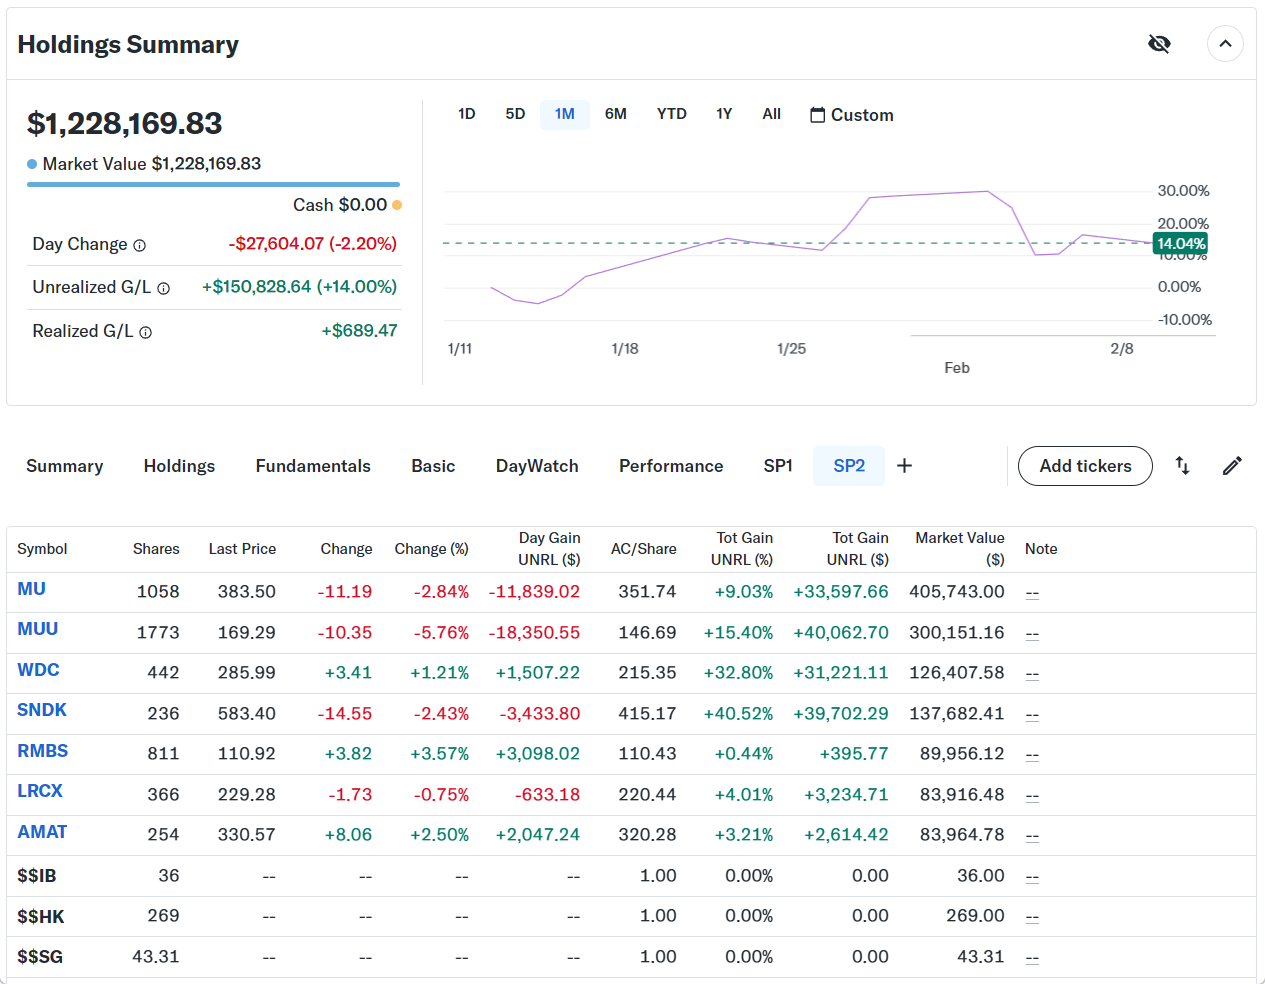1265x984 pixels.
Task: Open the Performance tab
Action: 670,466
